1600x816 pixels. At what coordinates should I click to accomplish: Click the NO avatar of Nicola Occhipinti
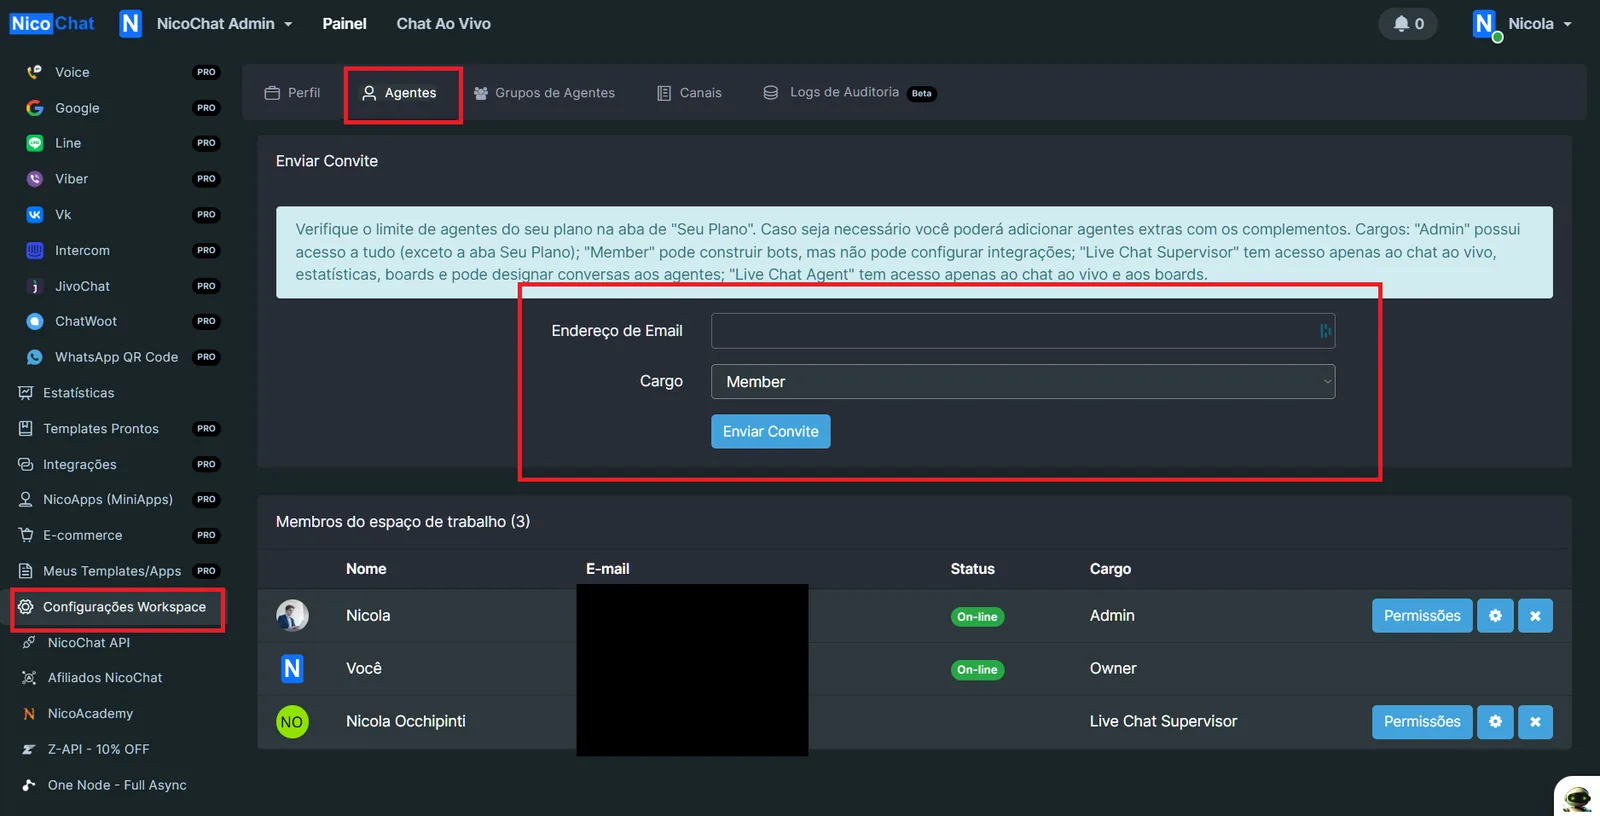292,722
